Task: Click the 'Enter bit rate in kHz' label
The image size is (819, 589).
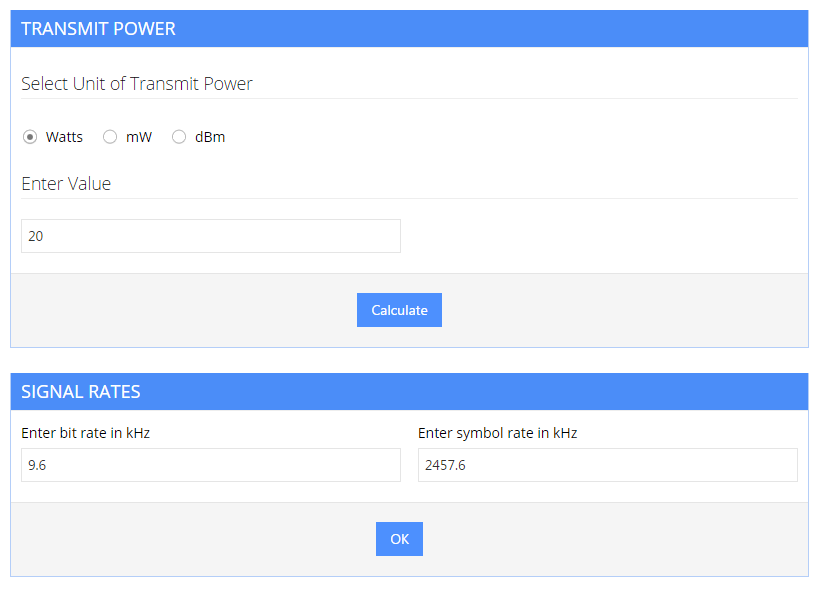Action: coord(86,433)
